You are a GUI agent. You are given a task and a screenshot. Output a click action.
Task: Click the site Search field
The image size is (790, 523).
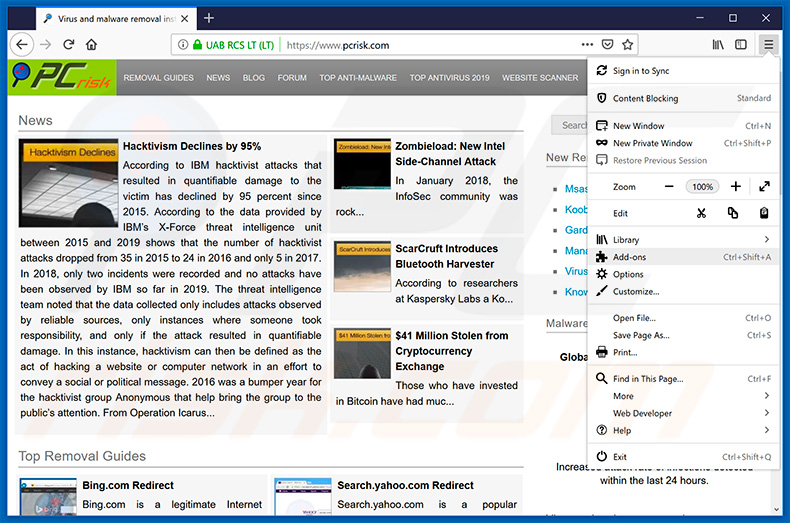[569, 125]
